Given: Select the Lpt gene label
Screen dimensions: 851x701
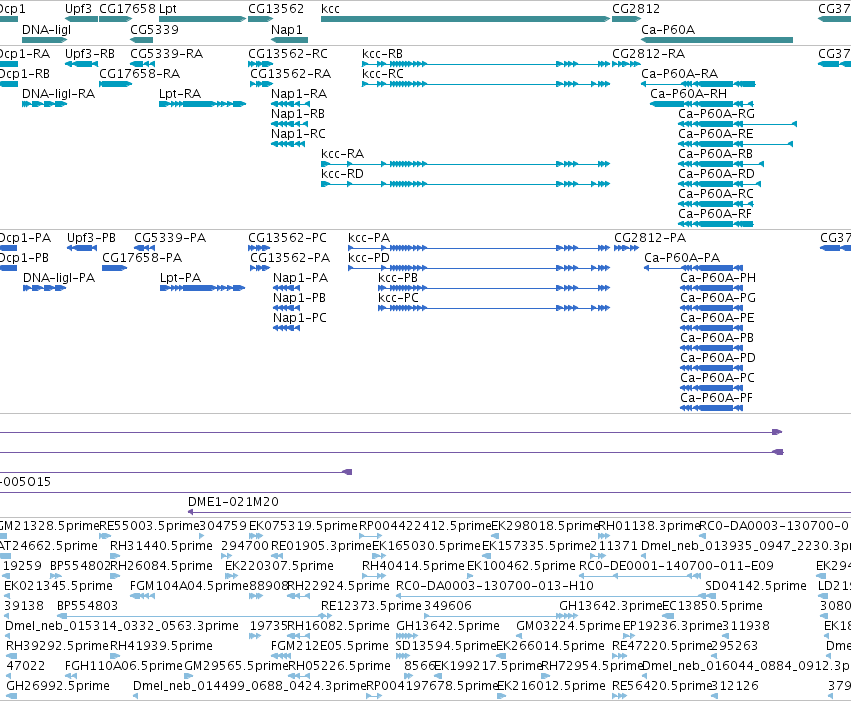Looking at the screenshot, I should click(168, 9).
